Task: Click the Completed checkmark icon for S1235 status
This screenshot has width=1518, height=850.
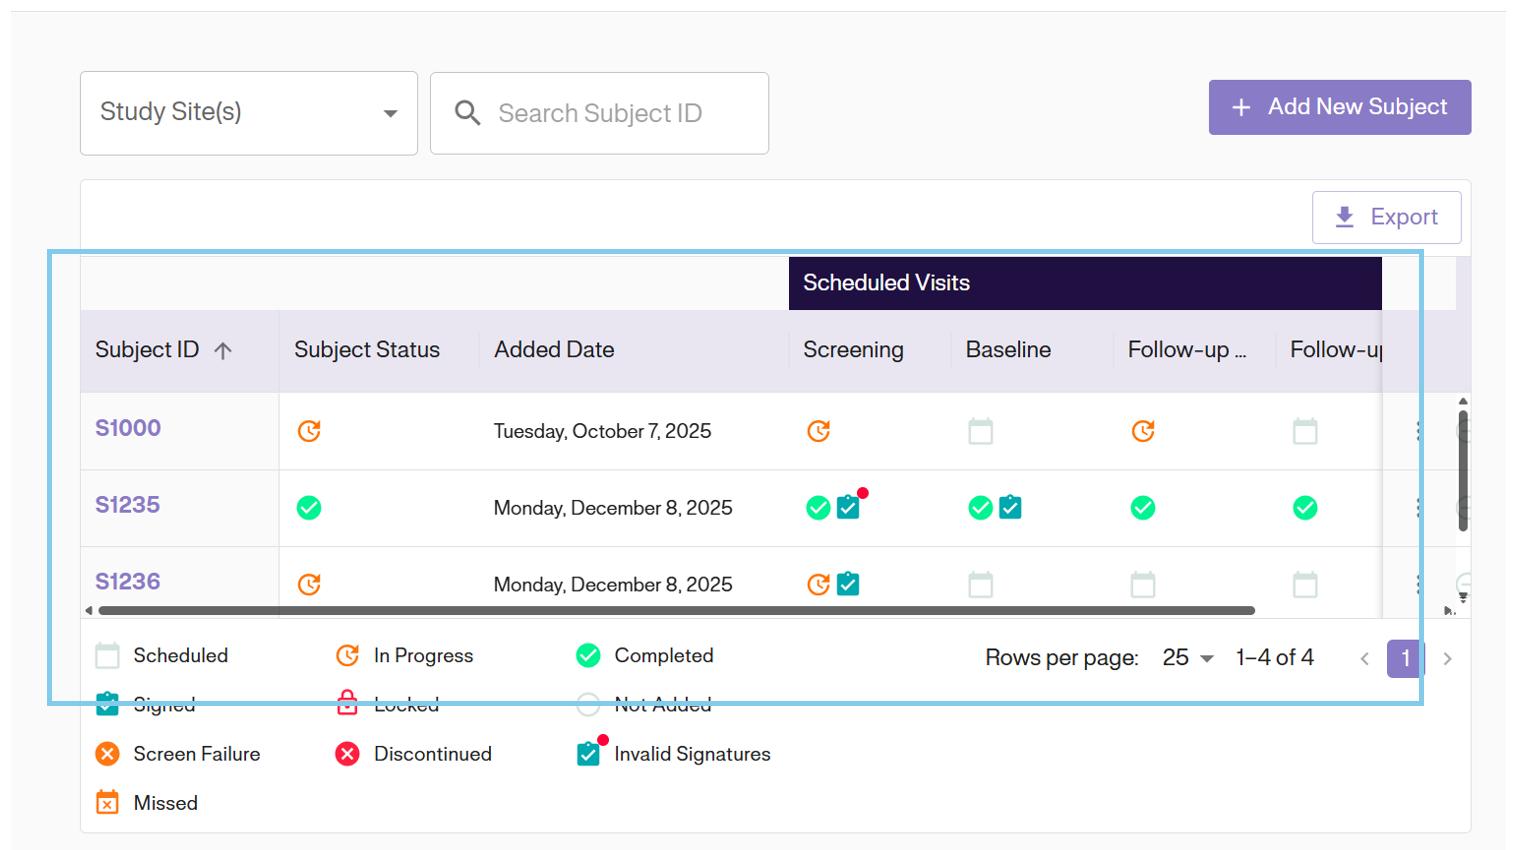Action: coord(310,508)
